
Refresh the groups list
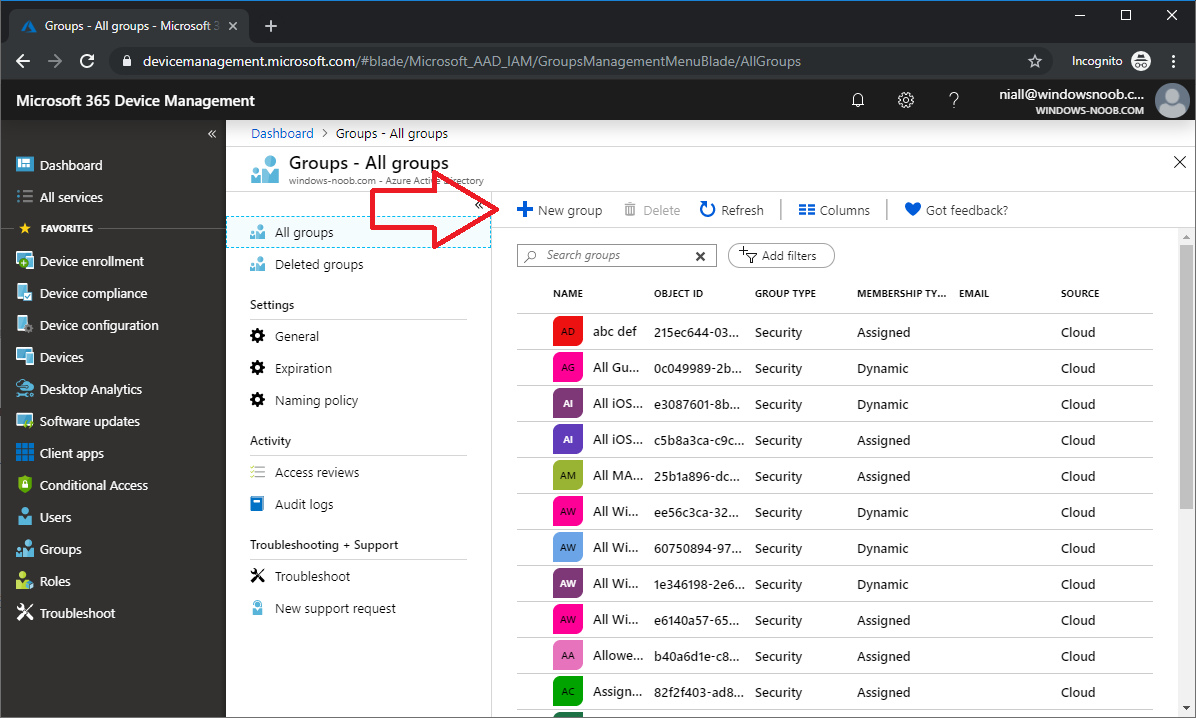(x=731, y=210)
